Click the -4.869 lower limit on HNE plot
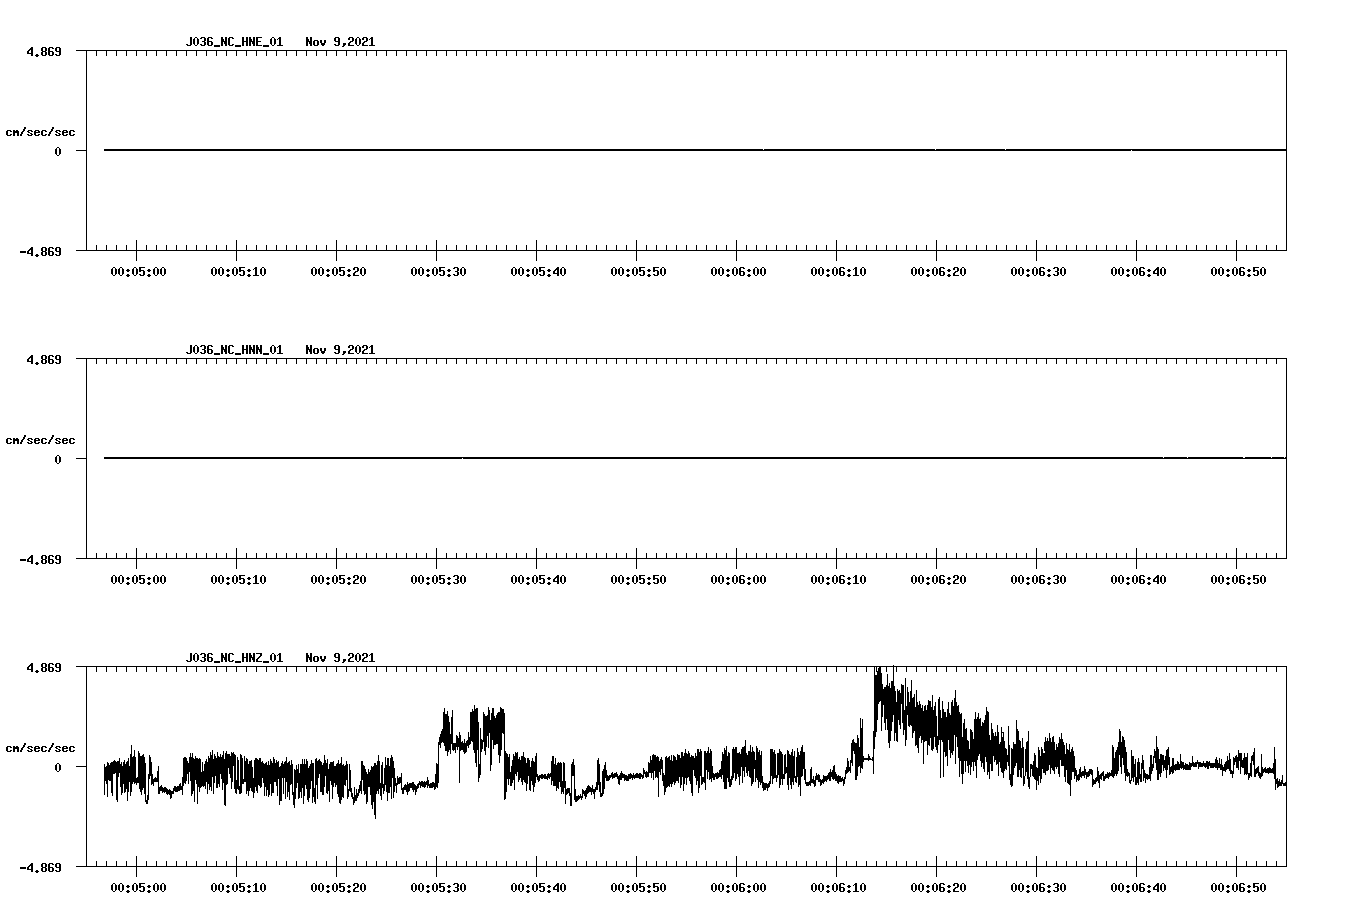Screen dimensions: 1358x924 pyautogui.click(x=40, y=252)
